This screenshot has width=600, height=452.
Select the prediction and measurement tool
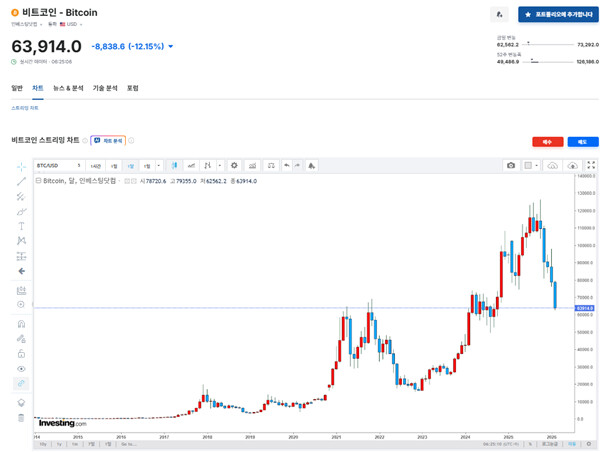21,256
